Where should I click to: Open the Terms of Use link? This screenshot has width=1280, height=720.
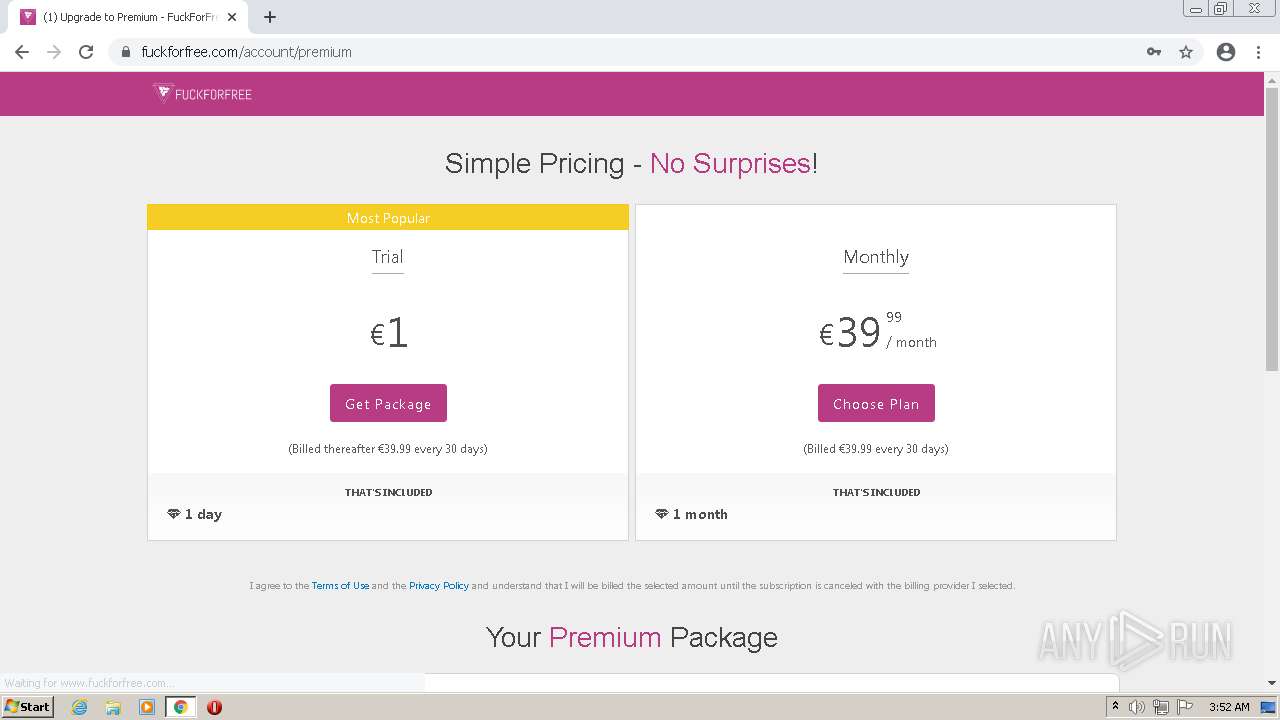[340, 586]
